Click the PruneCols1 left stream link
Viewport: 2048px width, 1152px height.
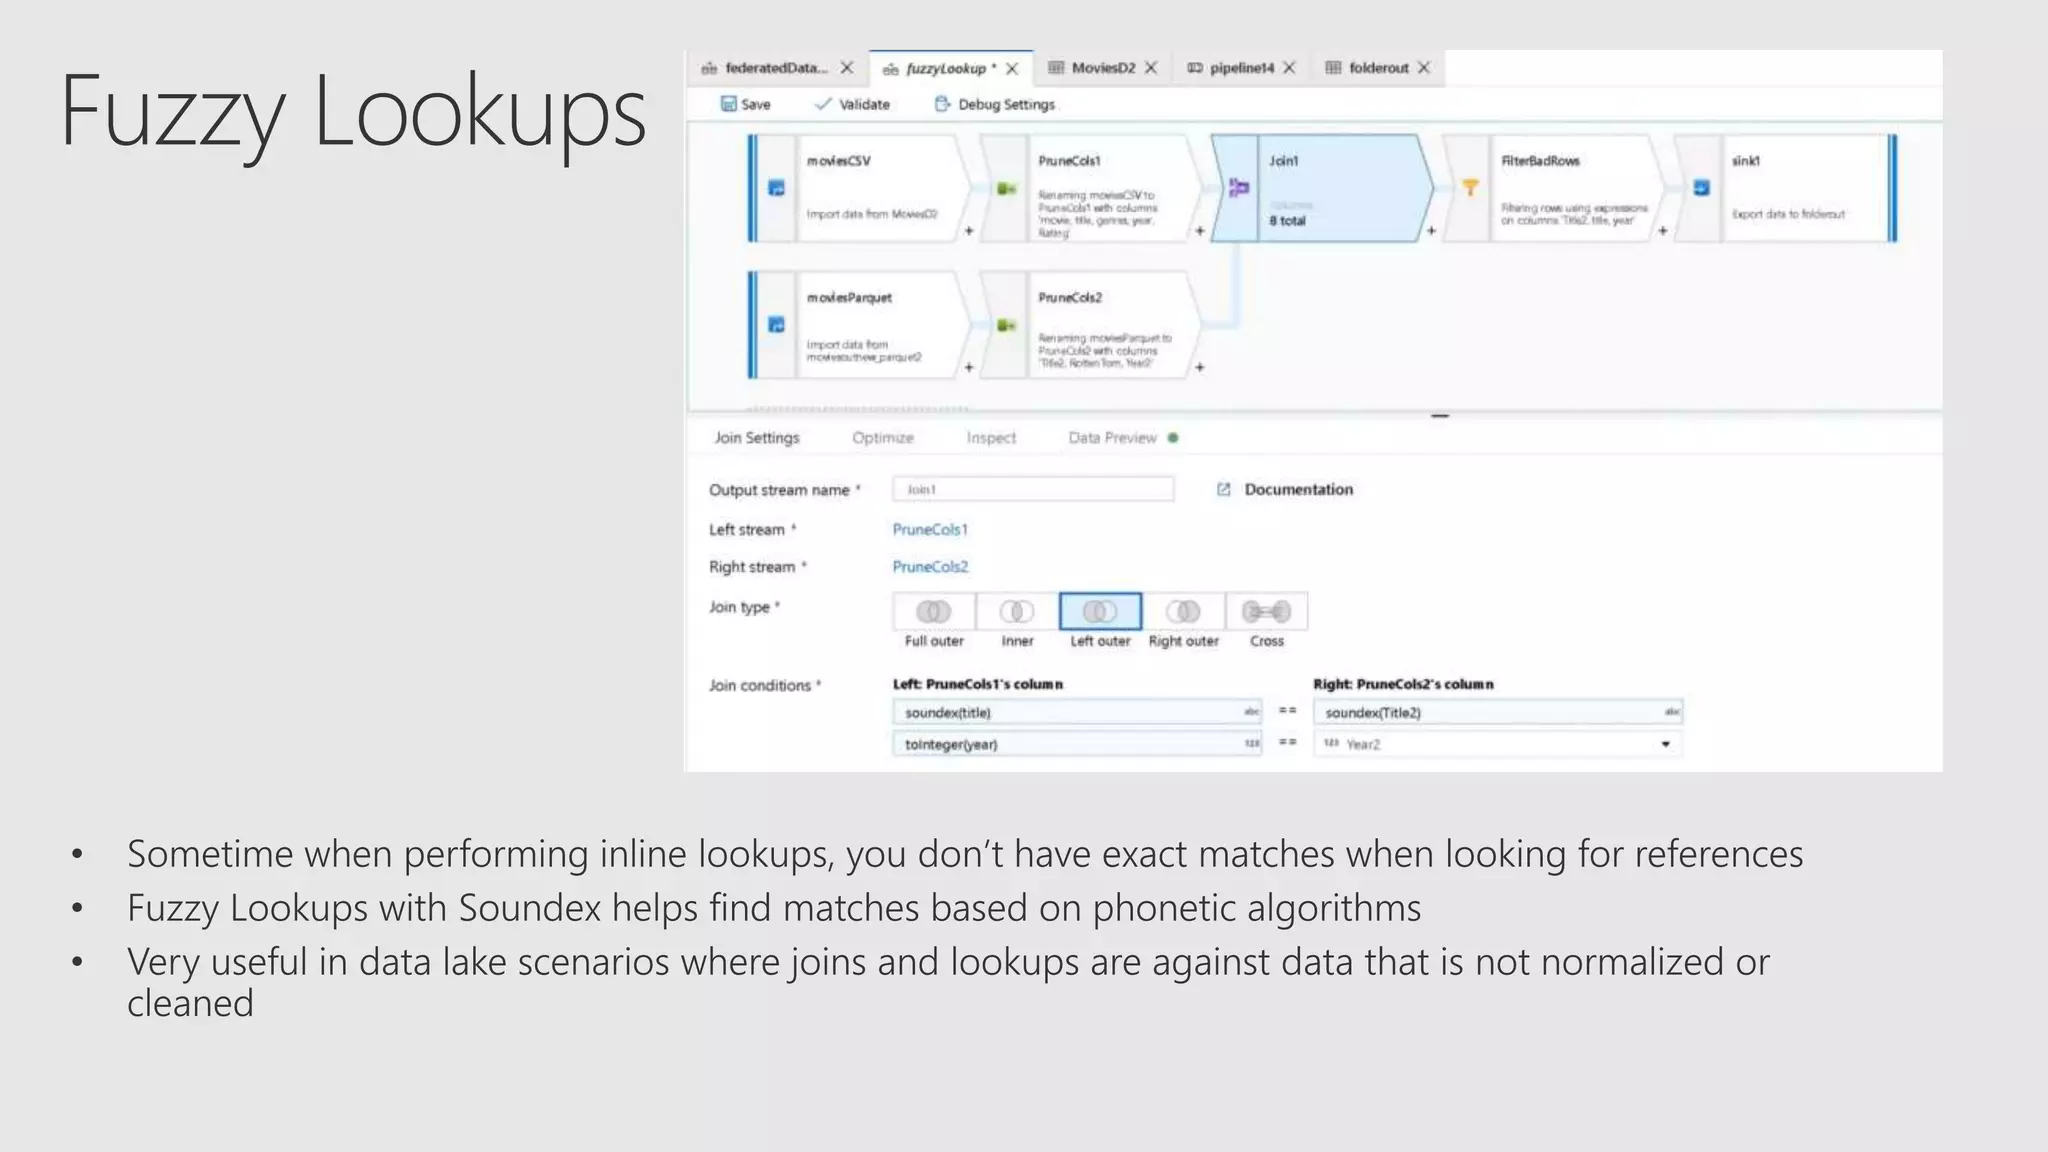pyautogui.click(x=930, y=529)
